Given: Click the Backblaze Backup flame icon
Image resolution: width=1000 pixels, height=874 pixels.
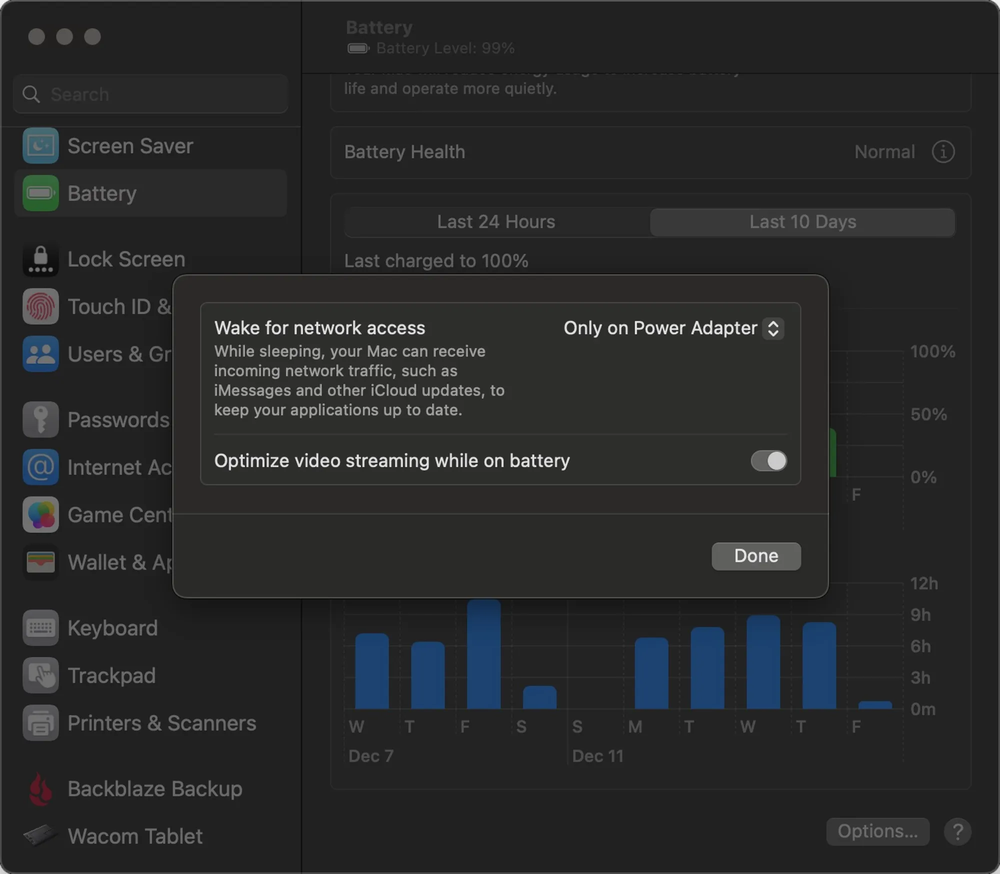Looking at the screenshot, I should (x=40, y=789).
